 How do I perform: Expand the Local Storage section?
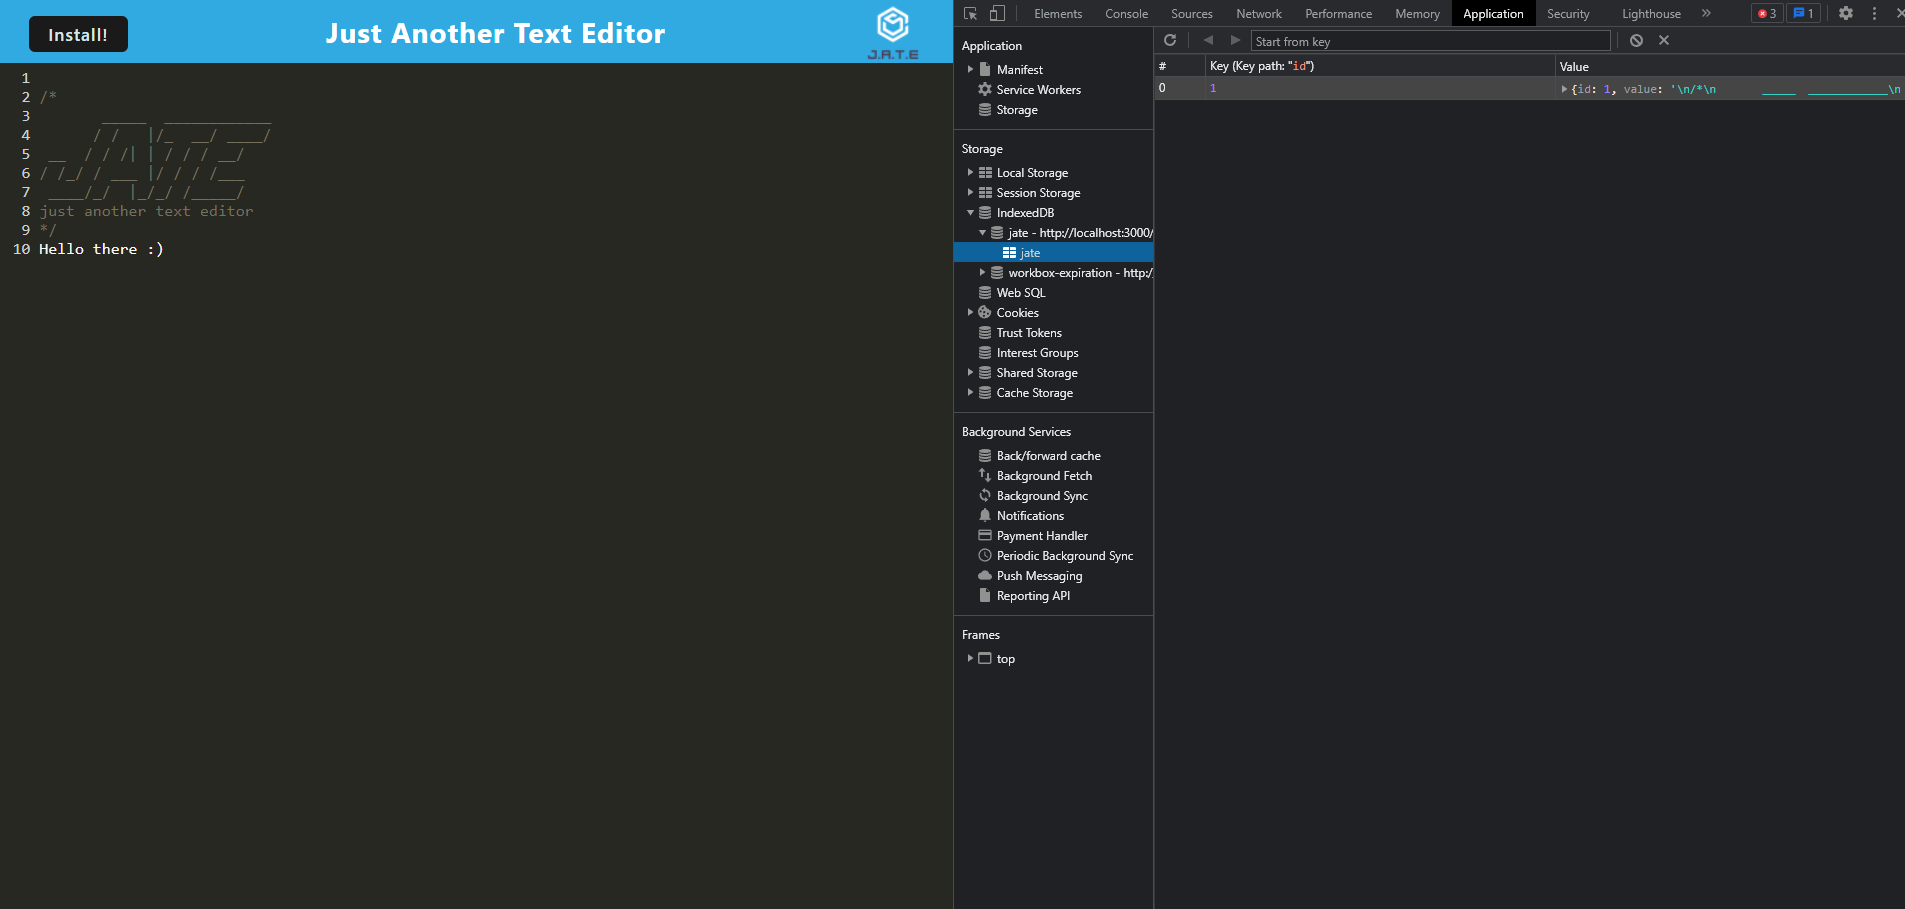[x=971, y=172]
